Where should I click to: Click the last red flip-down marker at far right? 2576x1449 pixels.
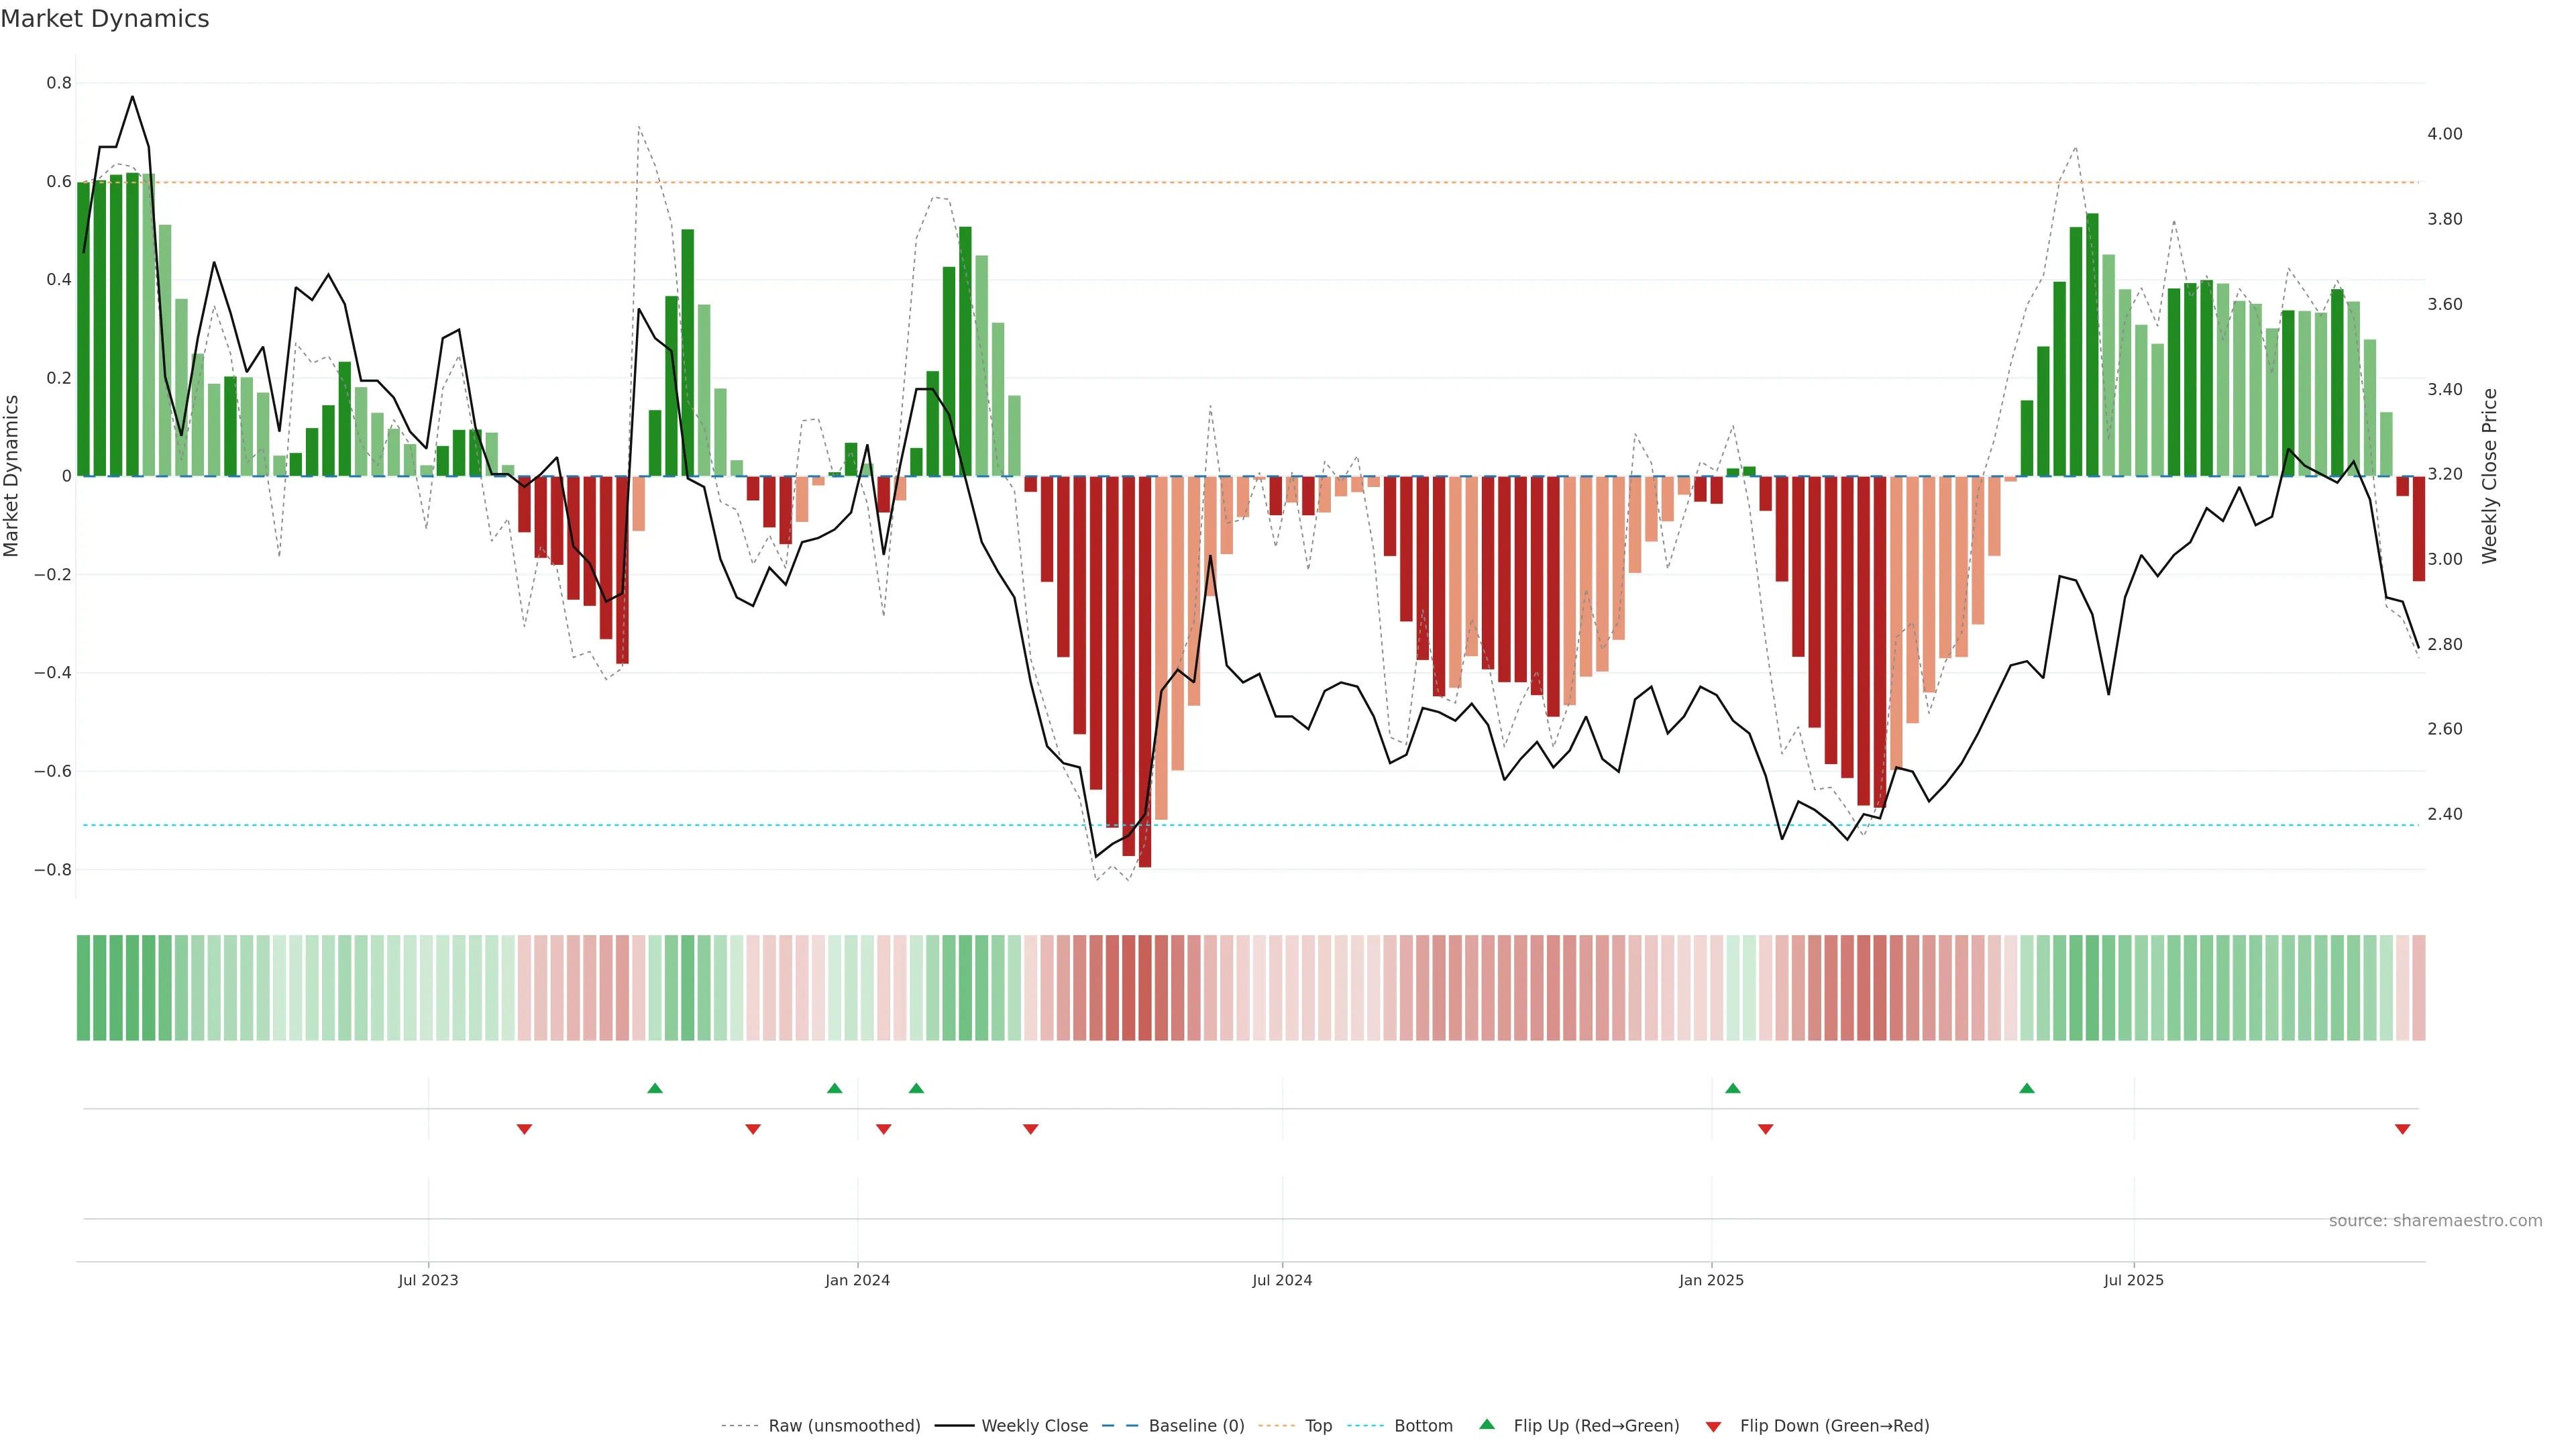2402,1129
